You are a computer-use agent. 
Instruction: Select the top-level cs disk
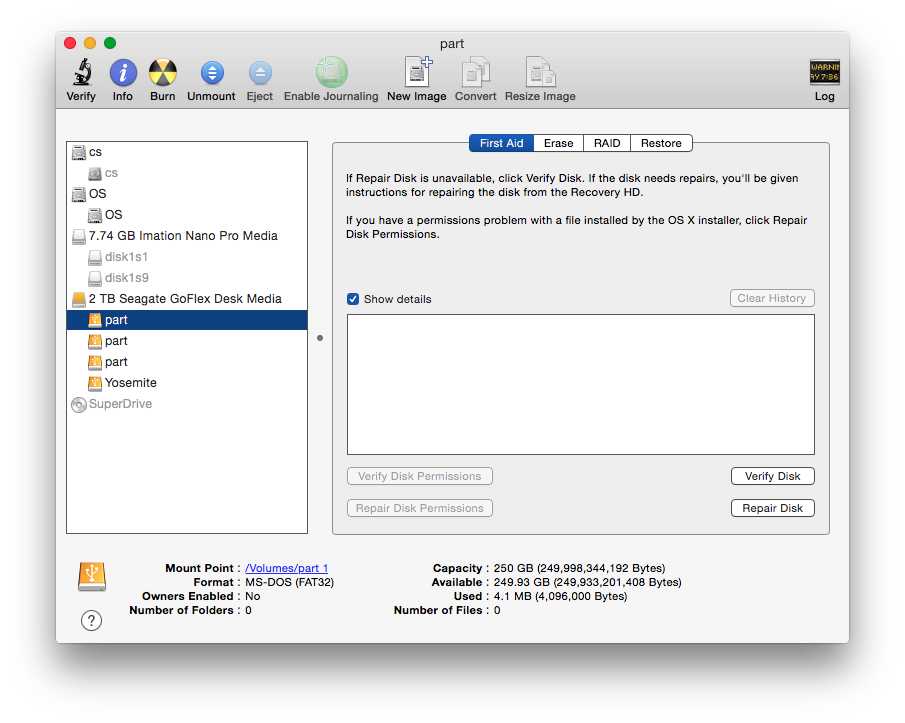pos(187,152)
